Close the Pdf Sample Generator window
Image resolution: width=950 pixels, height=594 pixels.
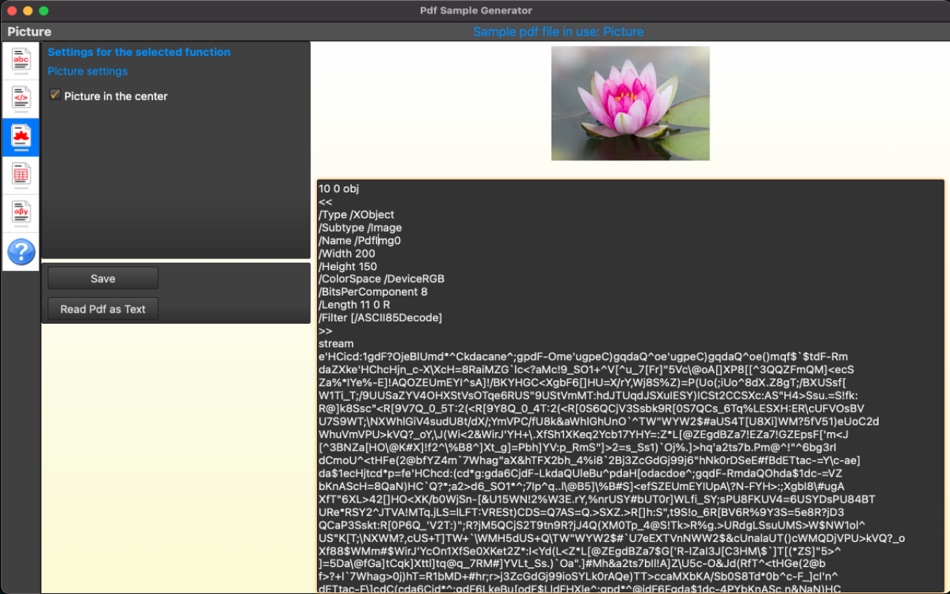11,11
